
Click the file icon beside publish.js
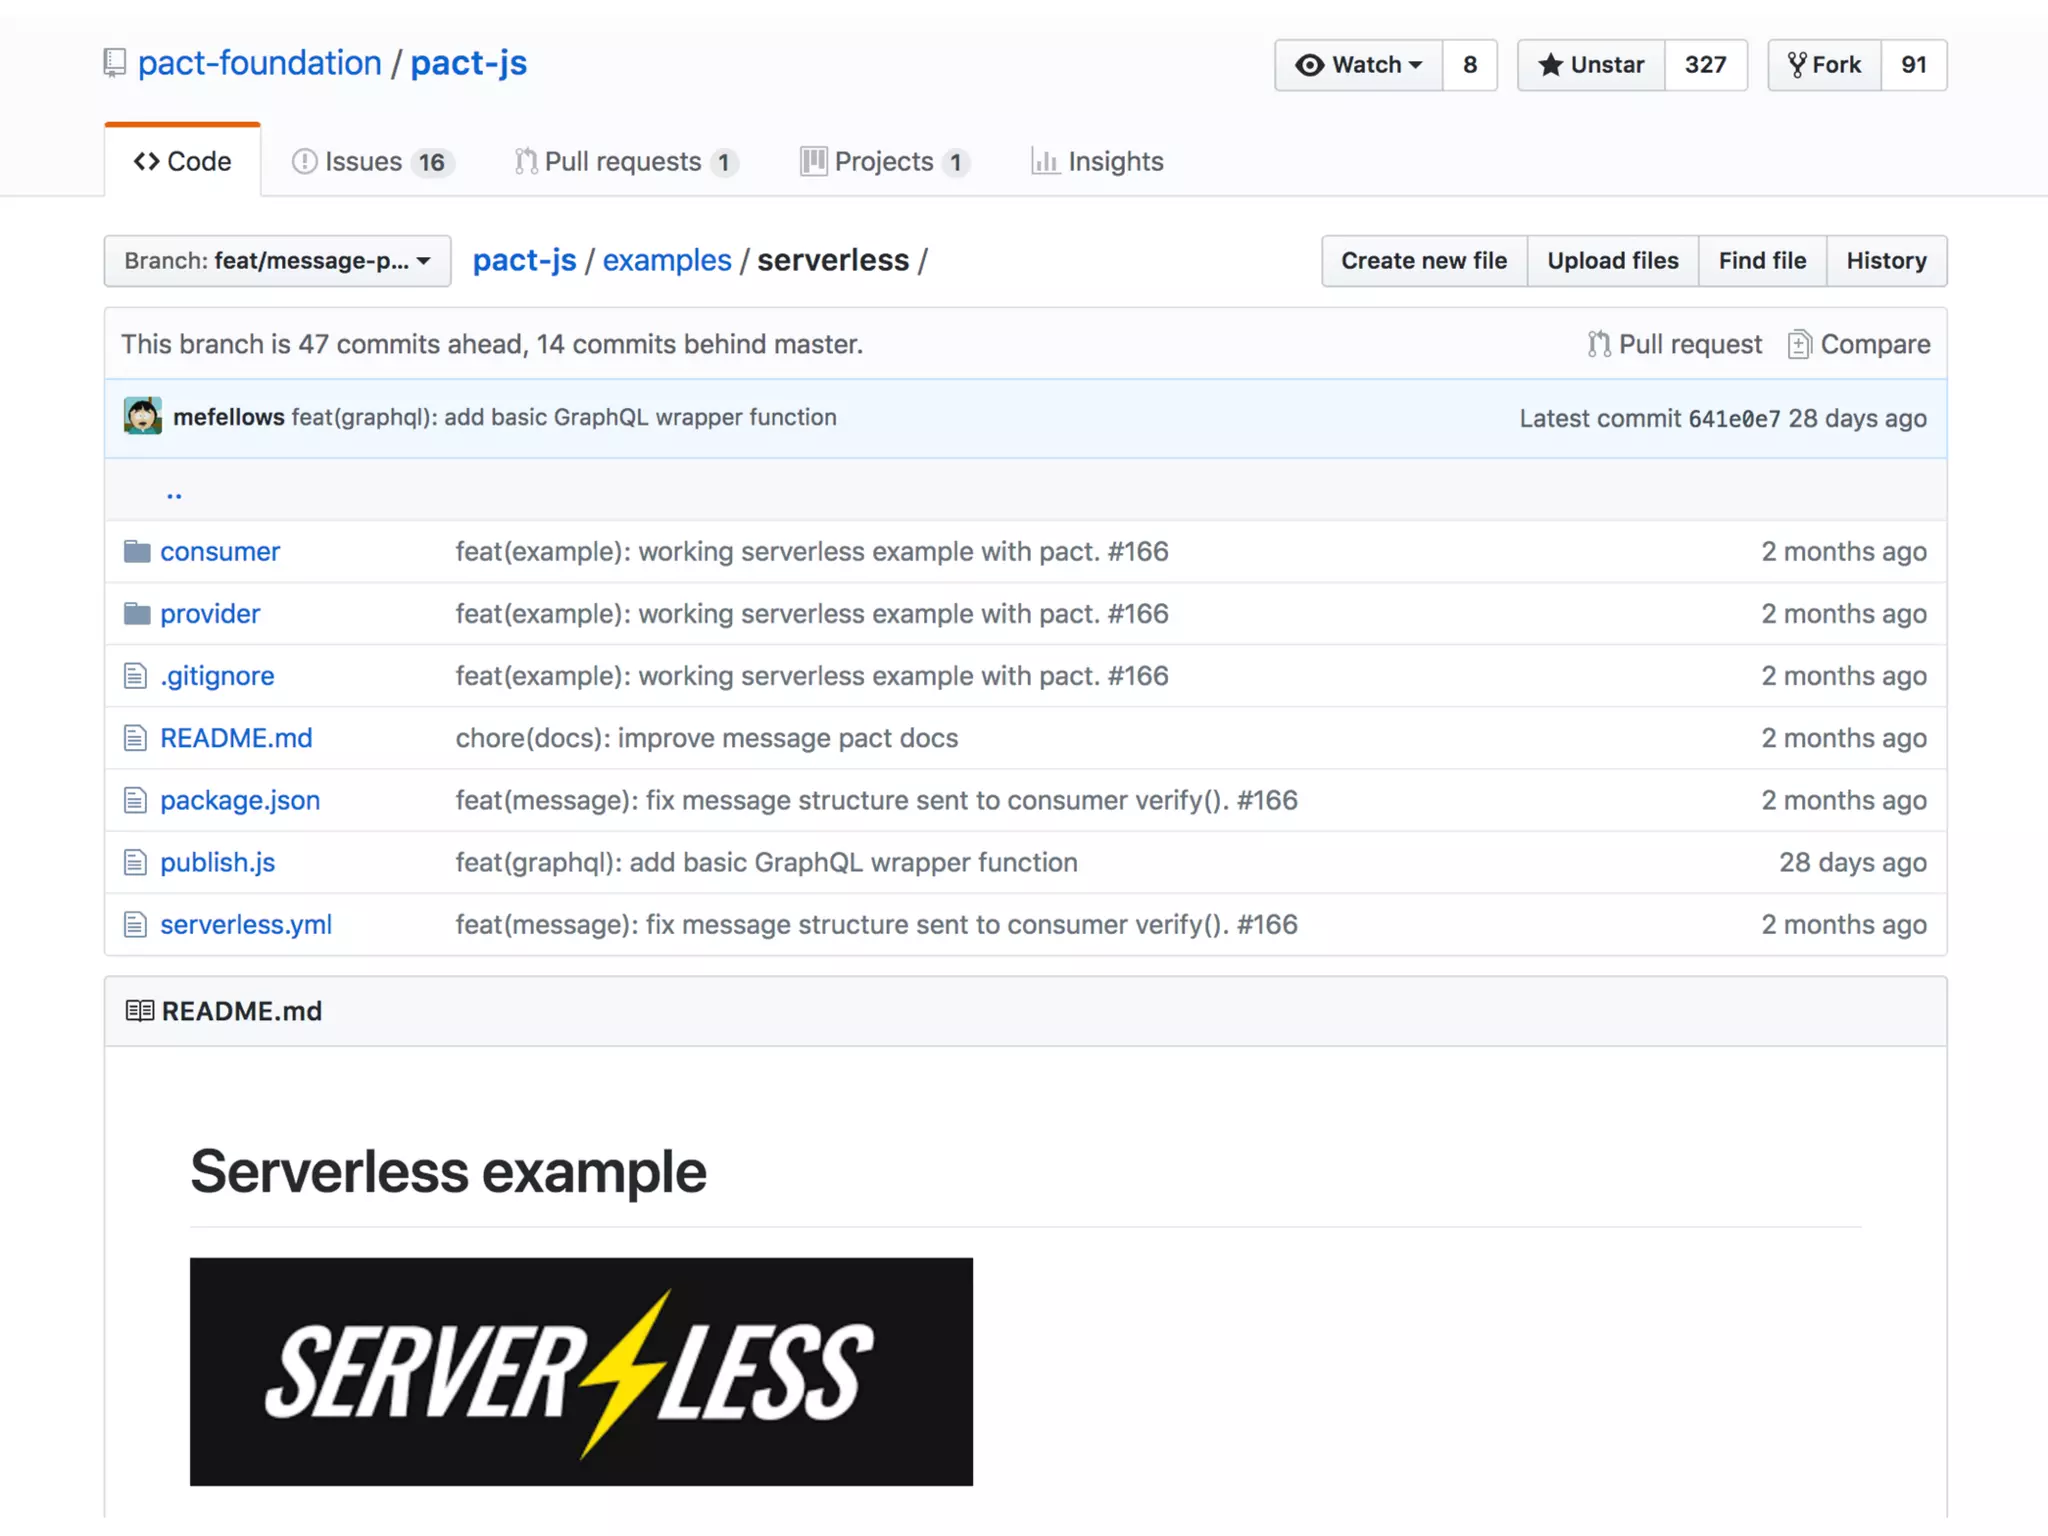135,863
